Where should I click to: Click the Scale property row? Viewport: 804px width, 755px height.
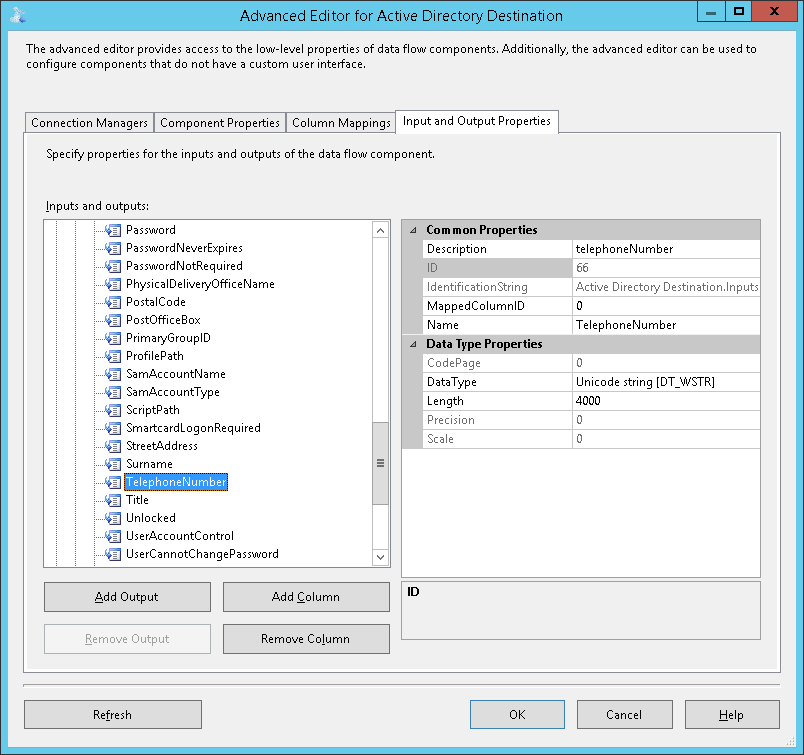[591, 439]
